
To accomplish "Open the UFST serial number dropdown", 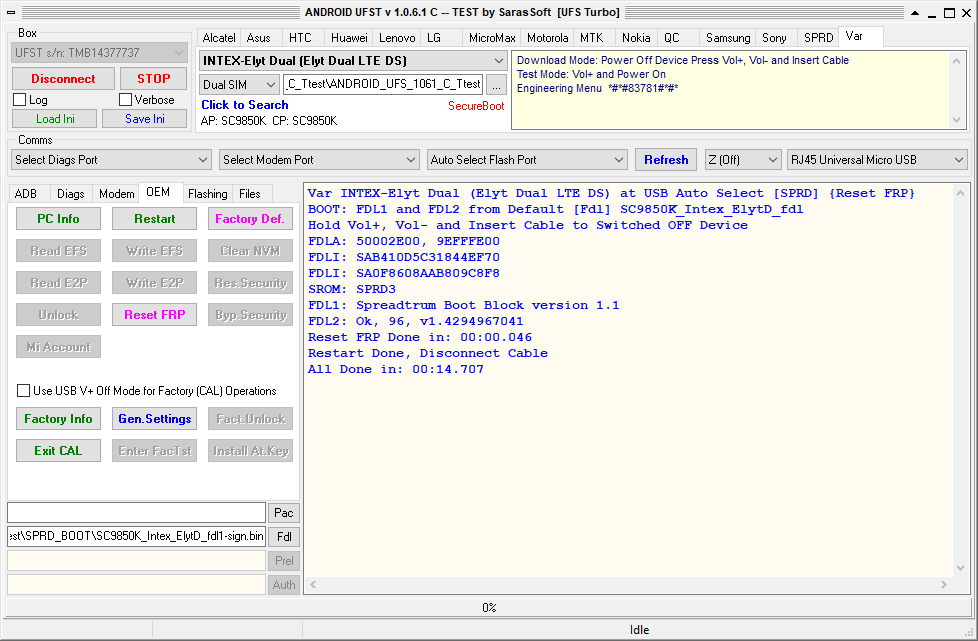I will point(99,53).
